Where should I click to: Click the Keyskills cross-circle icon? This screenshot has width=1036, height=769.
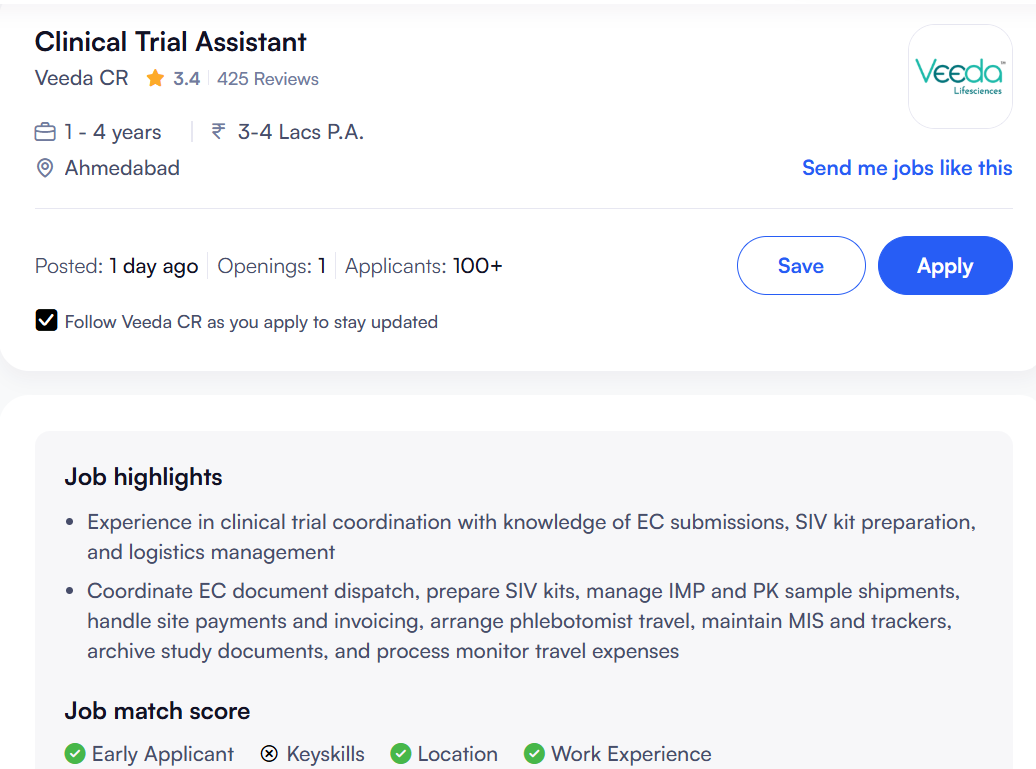tap(269, 754)
